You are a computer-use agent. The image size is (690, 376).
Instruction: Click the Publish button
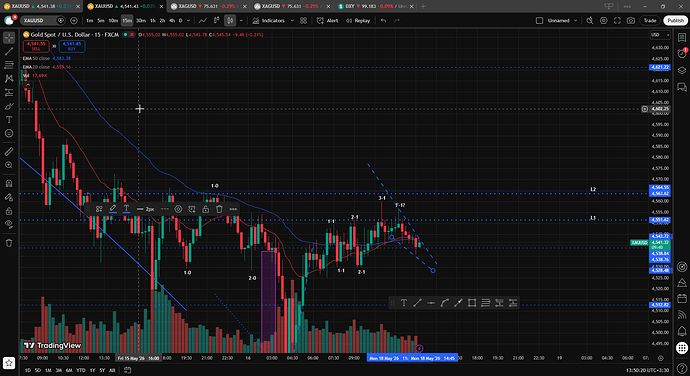(675, 21)
